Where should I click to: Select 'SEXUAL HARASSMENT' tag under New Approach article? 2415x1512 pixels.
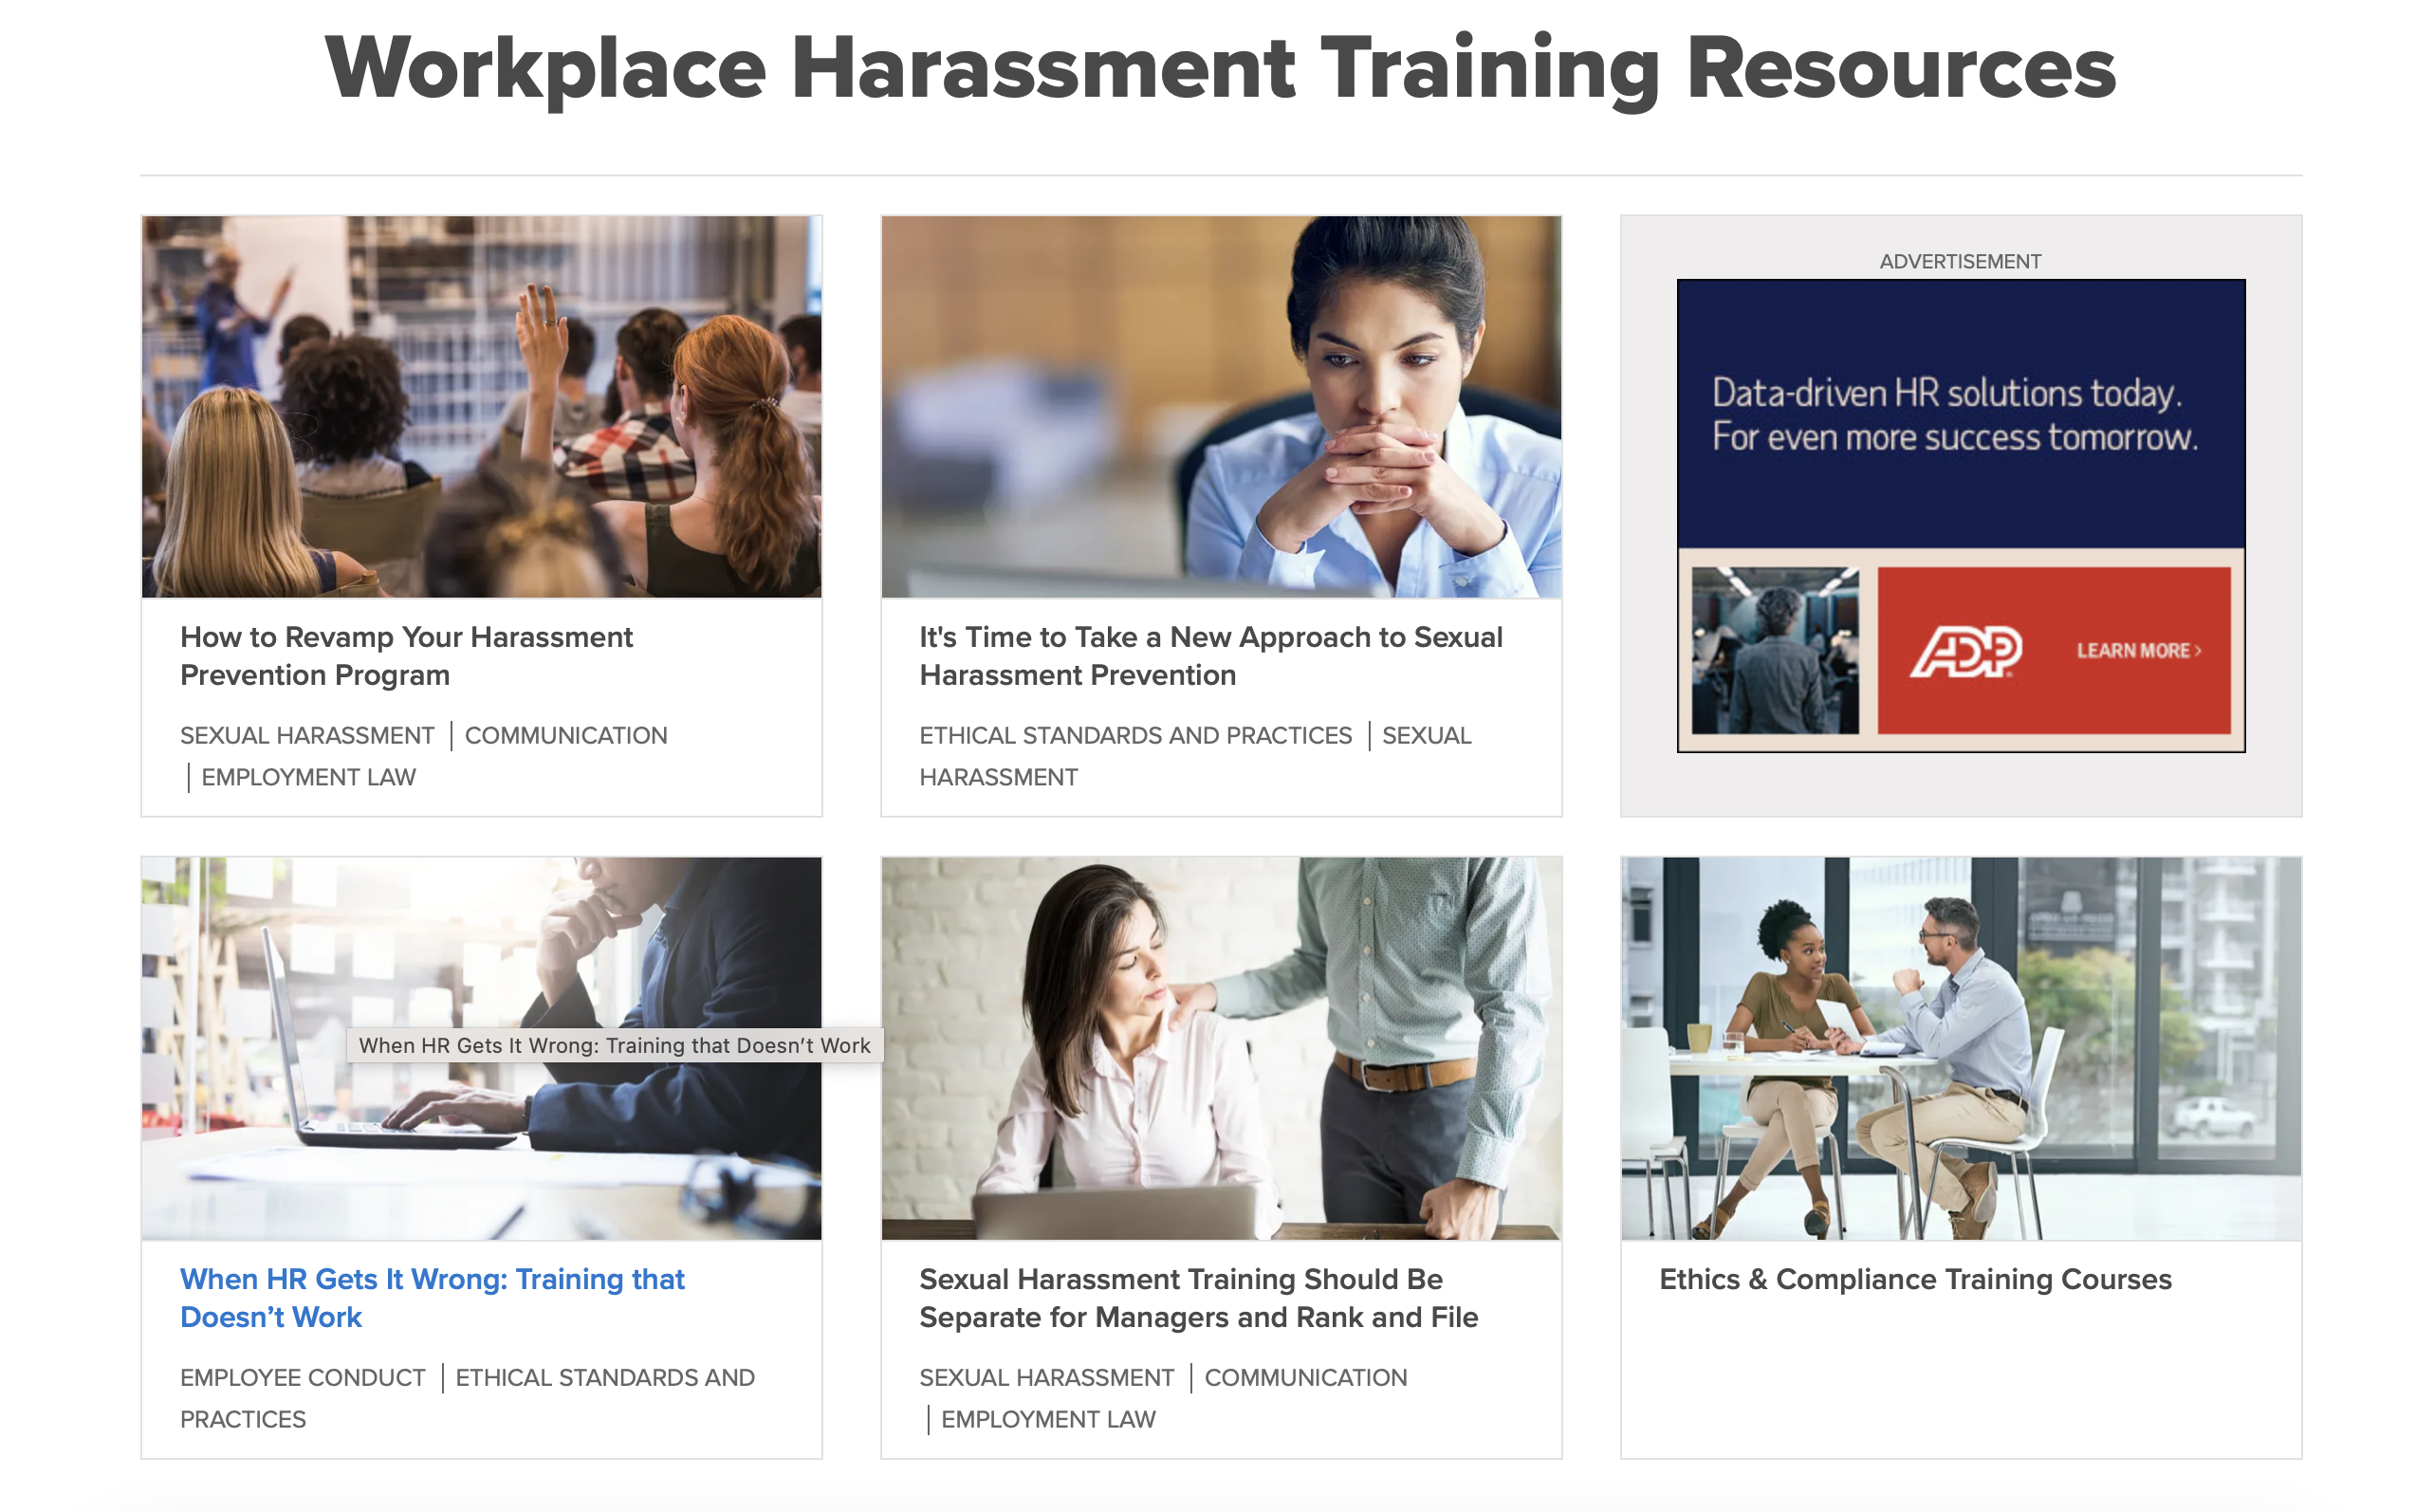tap(1195, 756)
